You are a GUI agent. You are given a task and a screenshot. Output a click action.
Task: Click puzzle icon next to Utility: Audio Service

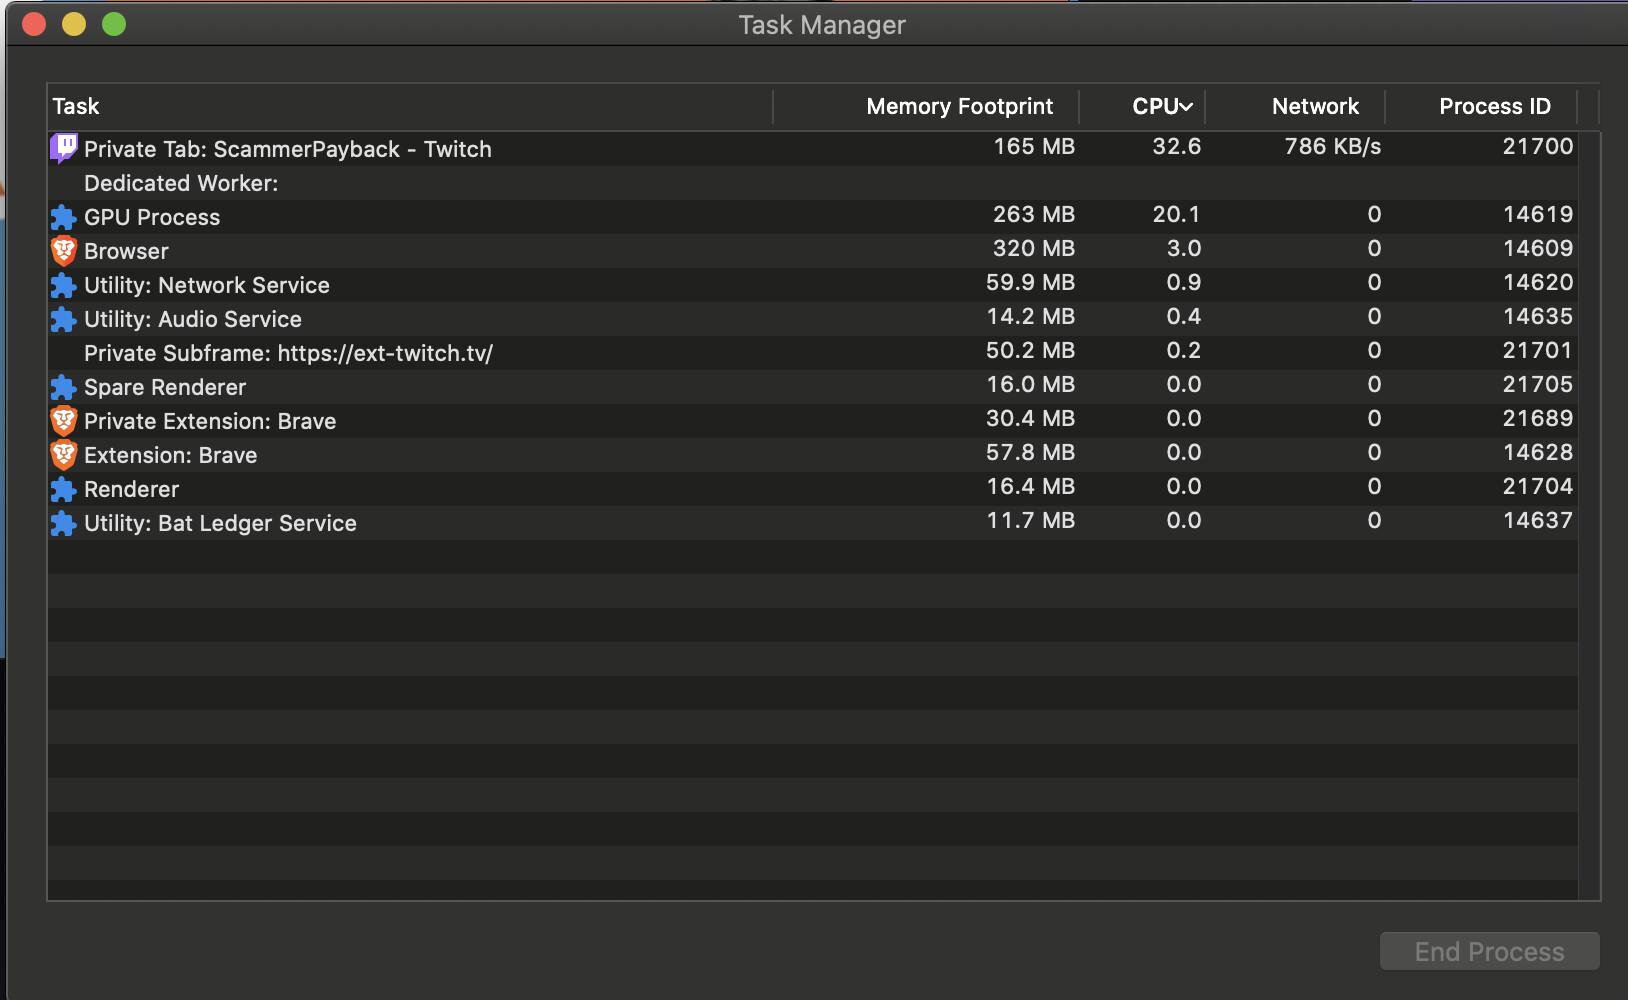tap(64, 319)
